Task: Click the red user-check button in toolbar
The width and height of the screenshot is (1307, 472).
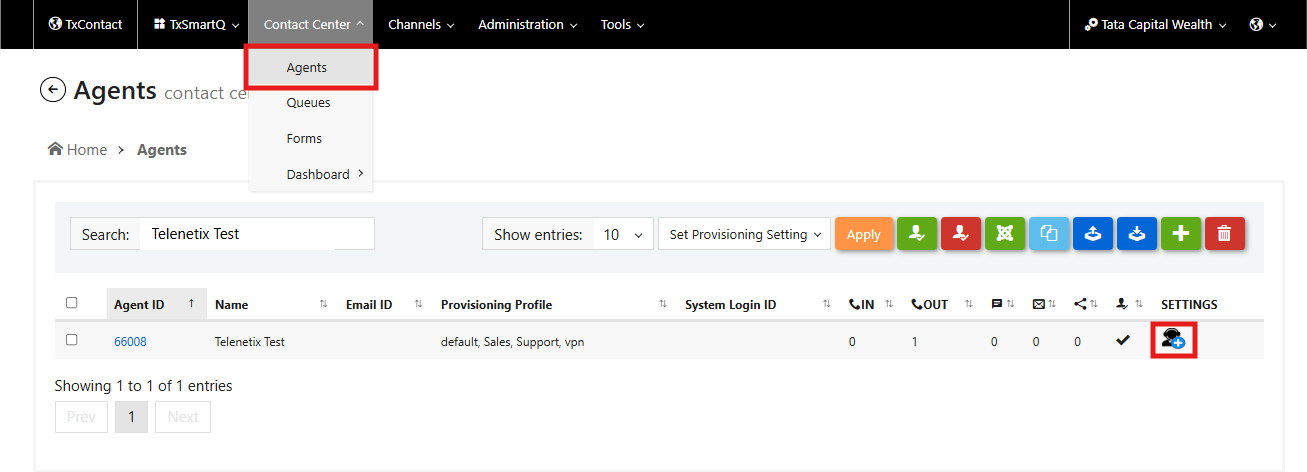Action: click(961, 234)
